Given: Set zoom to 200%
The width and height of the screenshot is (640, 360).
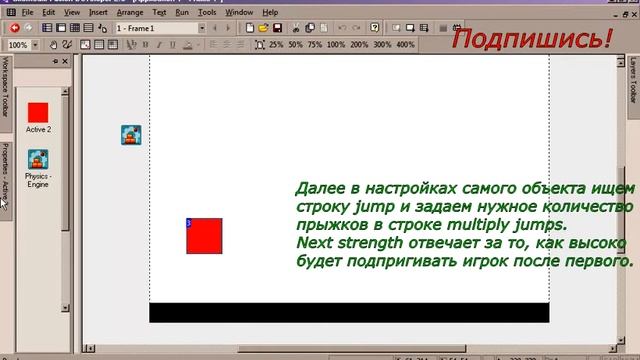Looking at the screenshot, I should 359,44.
